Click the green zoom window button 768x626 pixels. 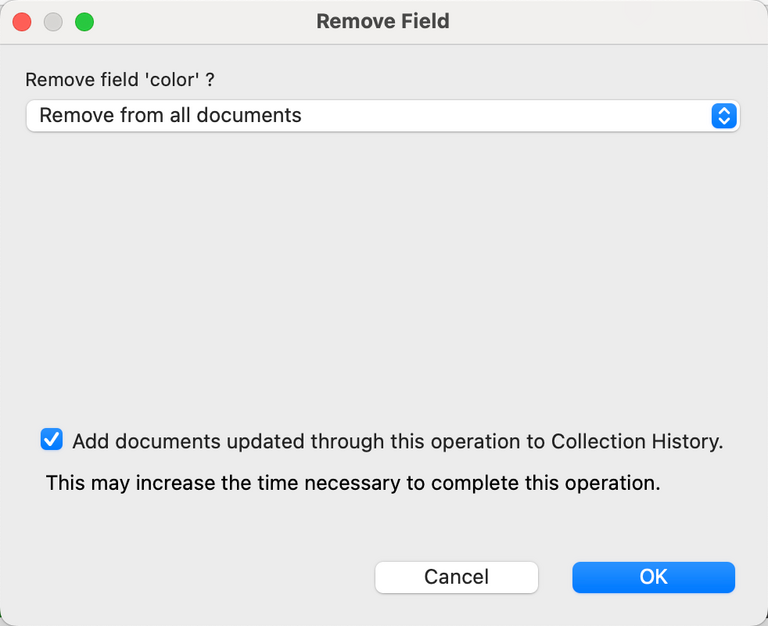point(85,21)
